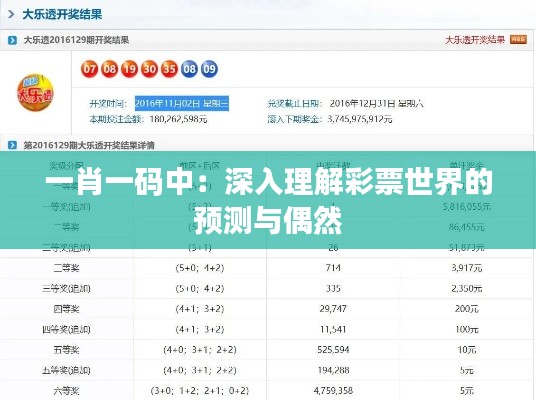Image resolution: width=536 pixels, height=400 pixels.
Task: Click the prize value 3,917元
Action: [467, 268]
